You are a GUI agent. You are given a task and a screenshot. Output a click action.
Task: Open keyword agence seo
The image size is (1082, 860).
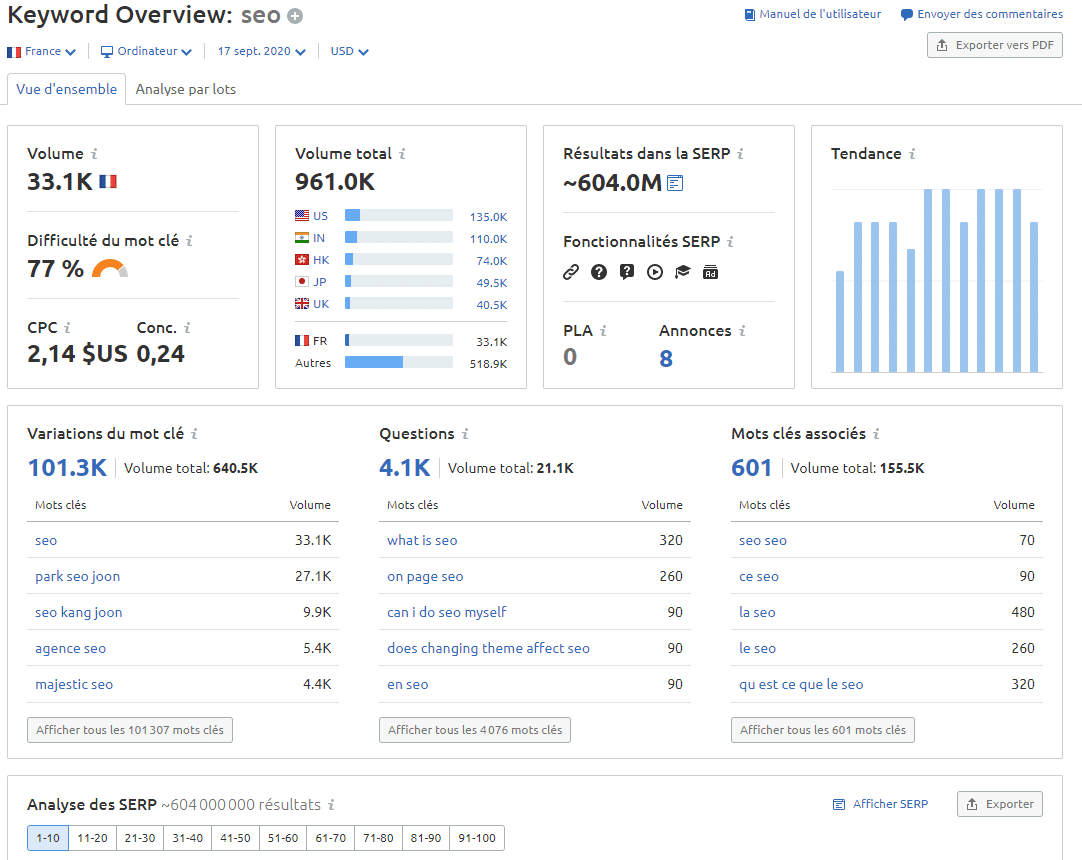70,648
